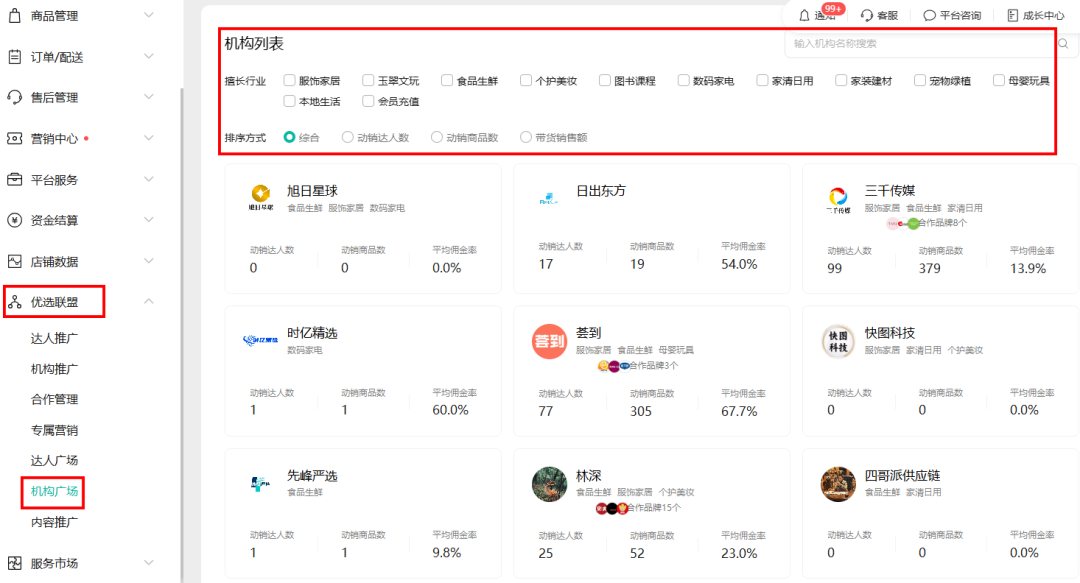Click the 旭日星球 logo icon
The width and height of the screenshot is (1080, 583).
260,198
